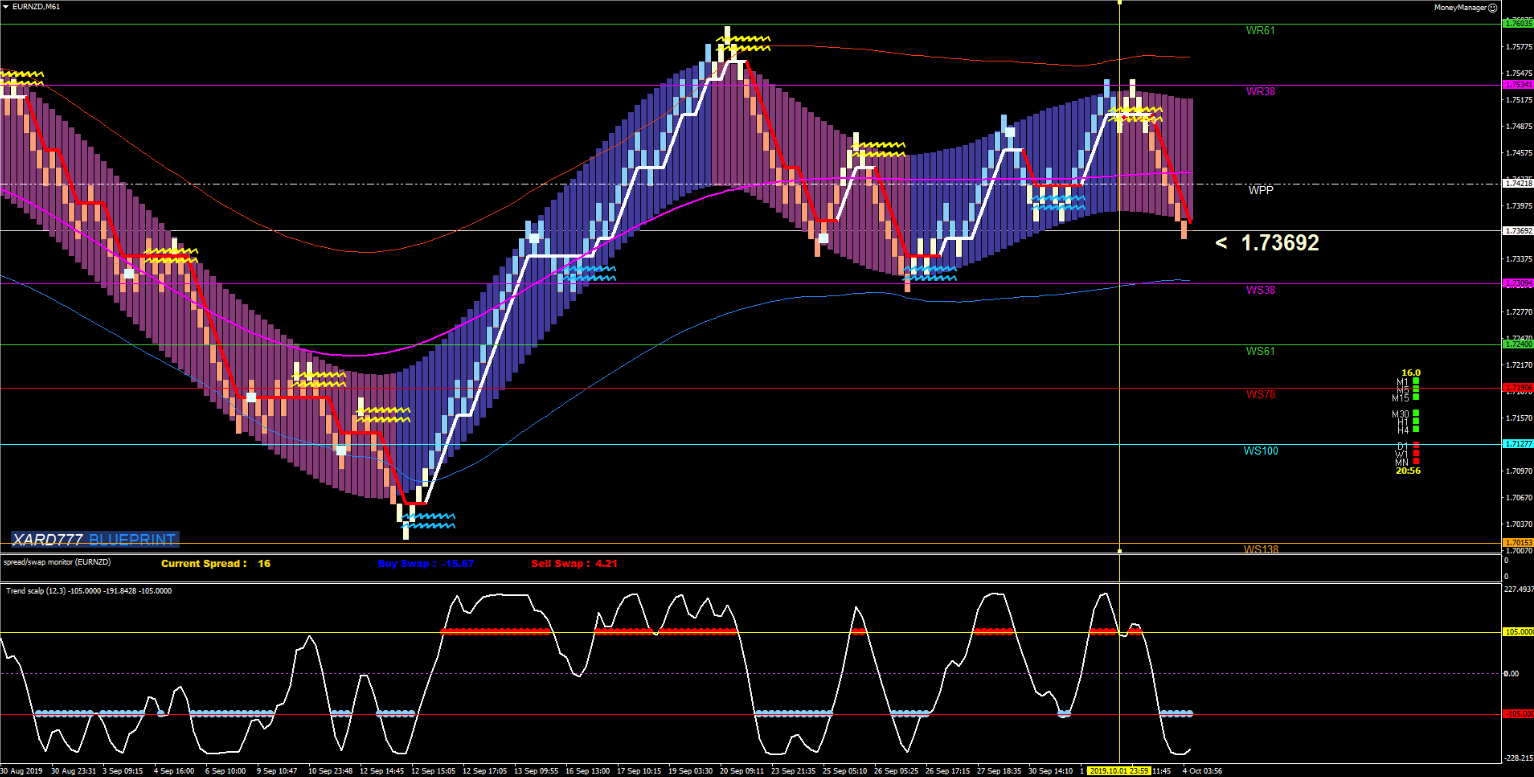
Task: Click the green square beside M30
Action: (1416, 414)
